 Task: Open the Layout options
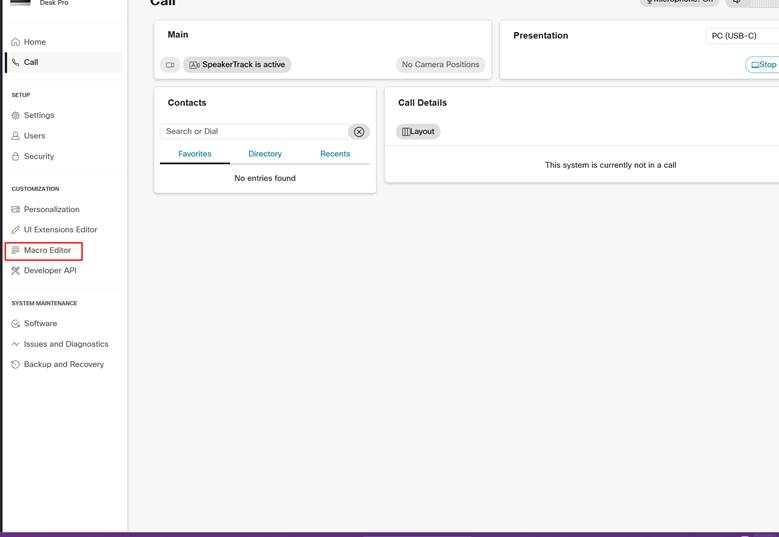pyautogui.click(x=418, y=132)
